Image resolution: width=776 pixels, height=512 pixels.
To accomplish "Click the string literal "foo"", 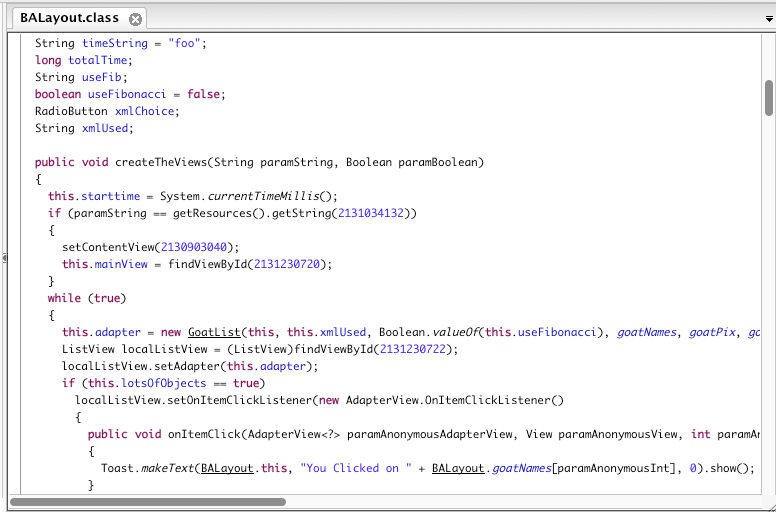I will pyautogui.click(x=184, y=43).
